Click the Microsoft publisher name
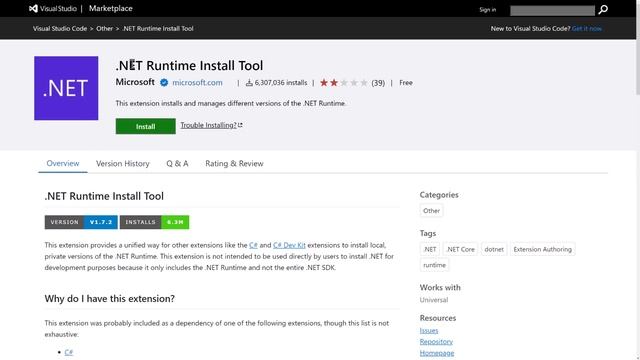640x360 pixels. click(135, 82)
